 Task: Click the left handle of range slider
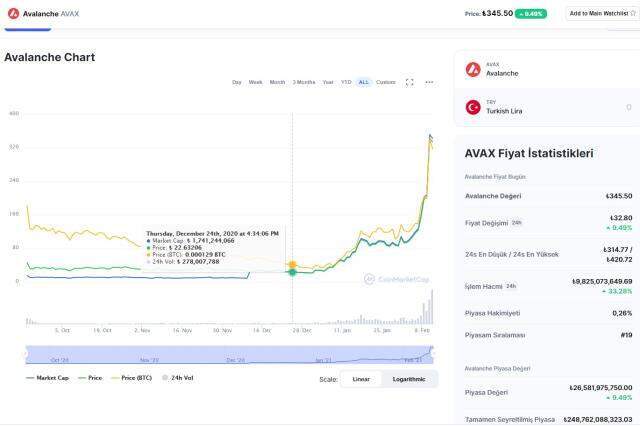point(27,354)
